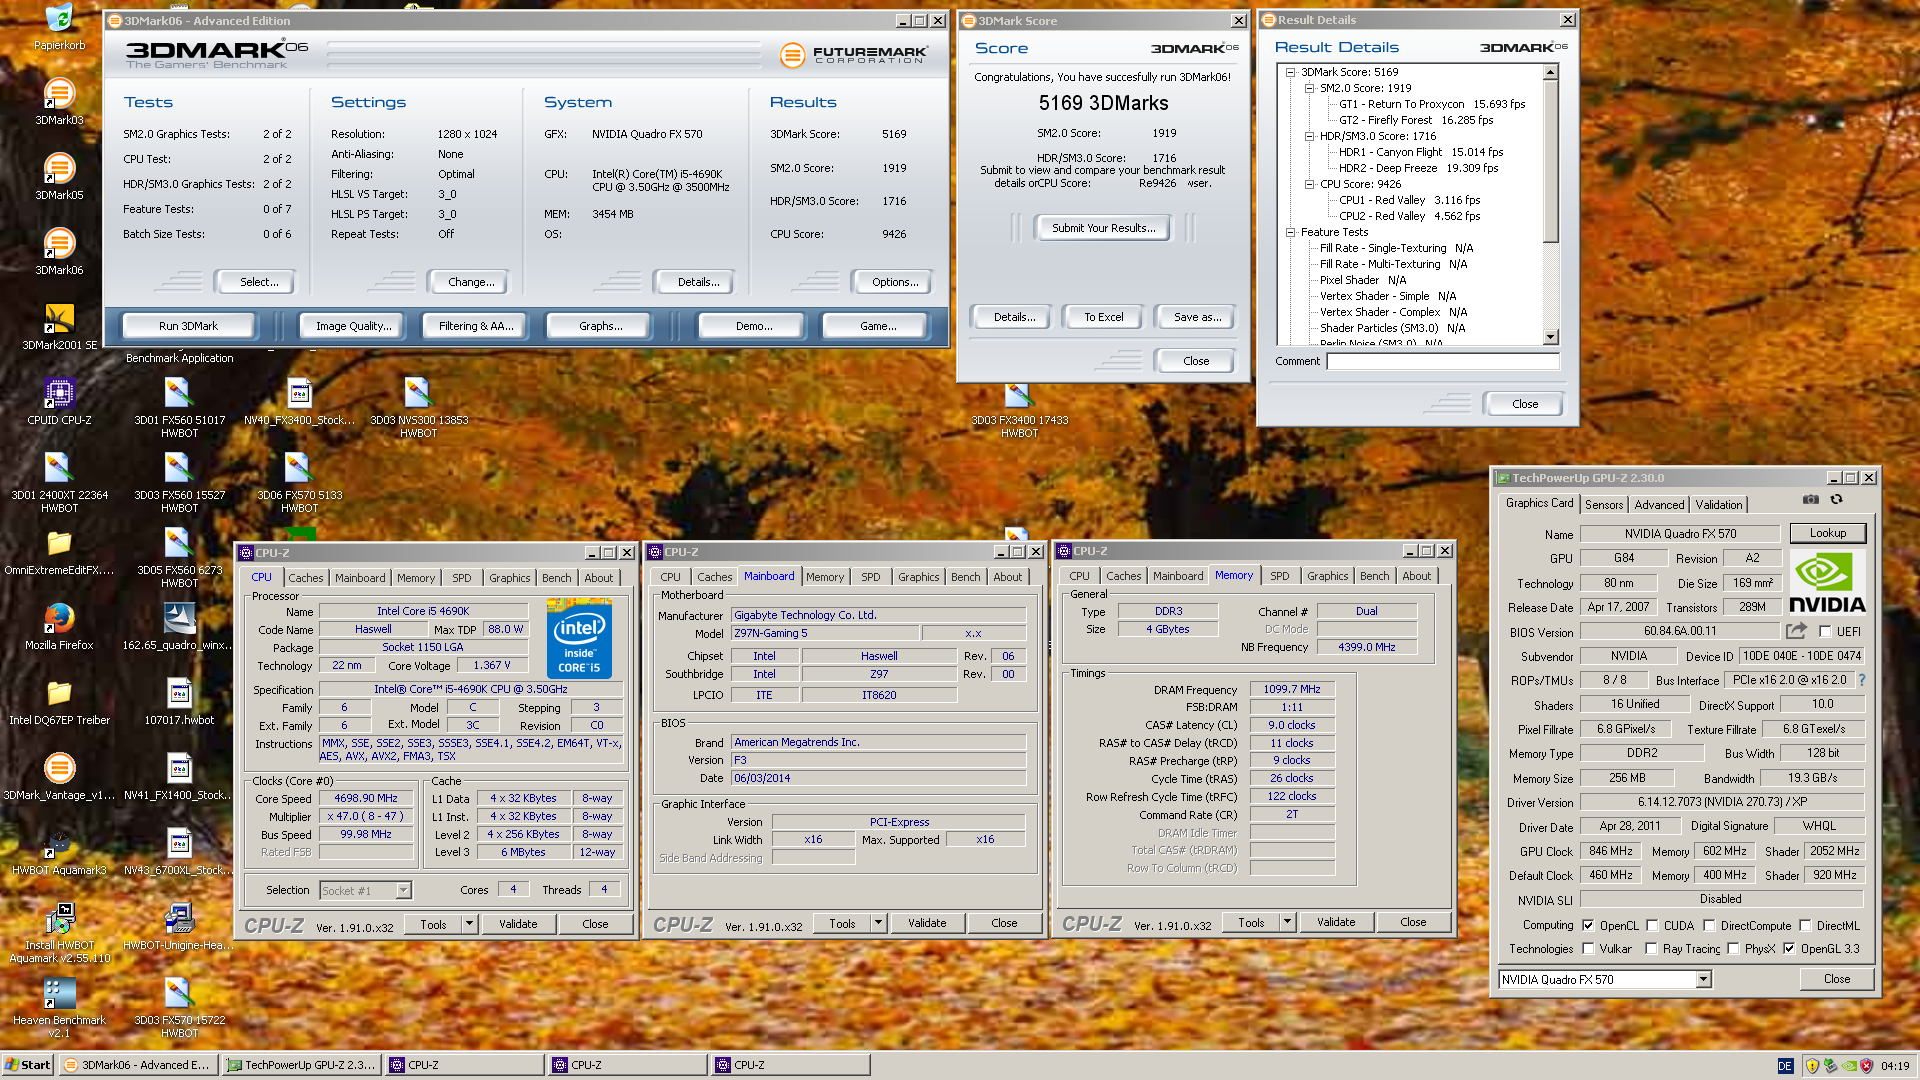Click the Result Details vertical scrollbar thumb
This screenshot has height=1080, width=1920.
pyautogui.click(x=1550, y=160)
